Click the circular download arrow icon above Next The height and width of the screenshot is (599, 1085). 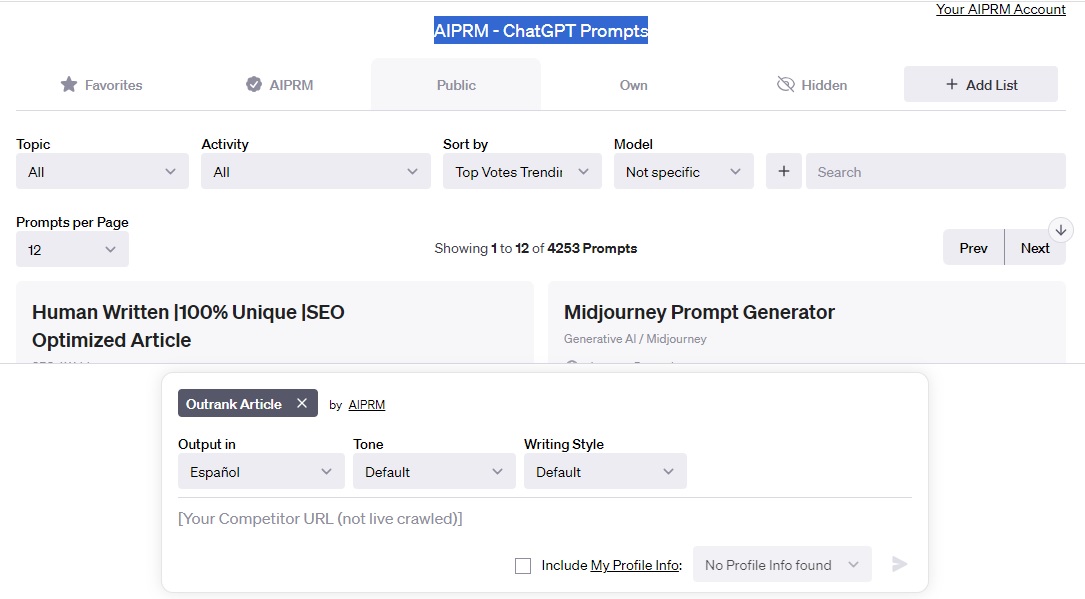point(1060,229)
